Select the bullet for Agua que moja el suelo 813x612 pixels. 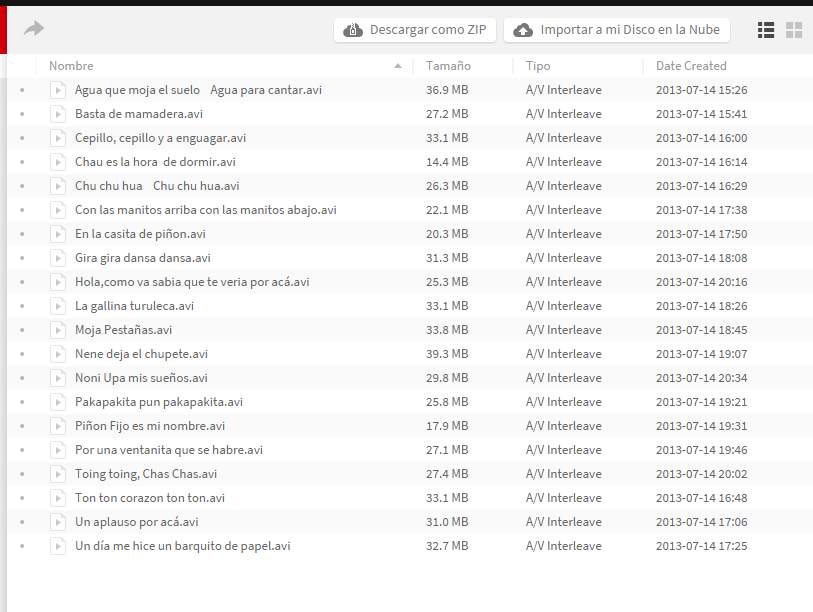click(x=22, y=90)
